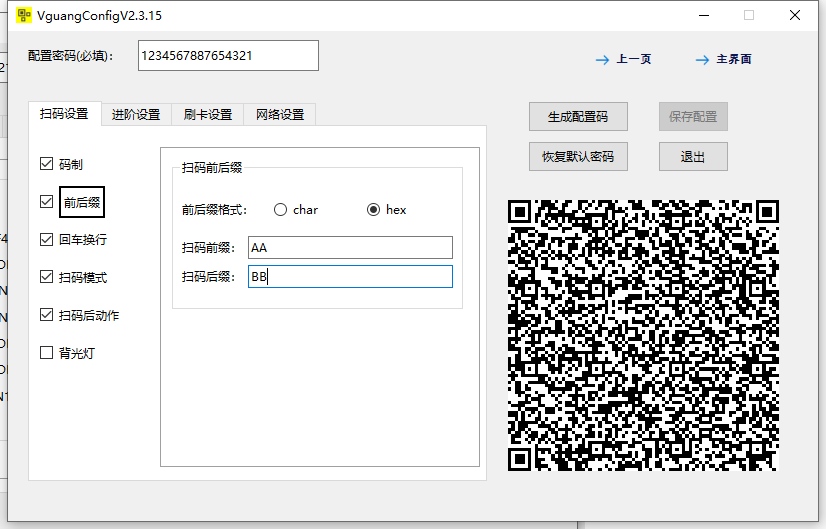Toggle the 扫码后动作 checkbox

click(x=46, y=315)
